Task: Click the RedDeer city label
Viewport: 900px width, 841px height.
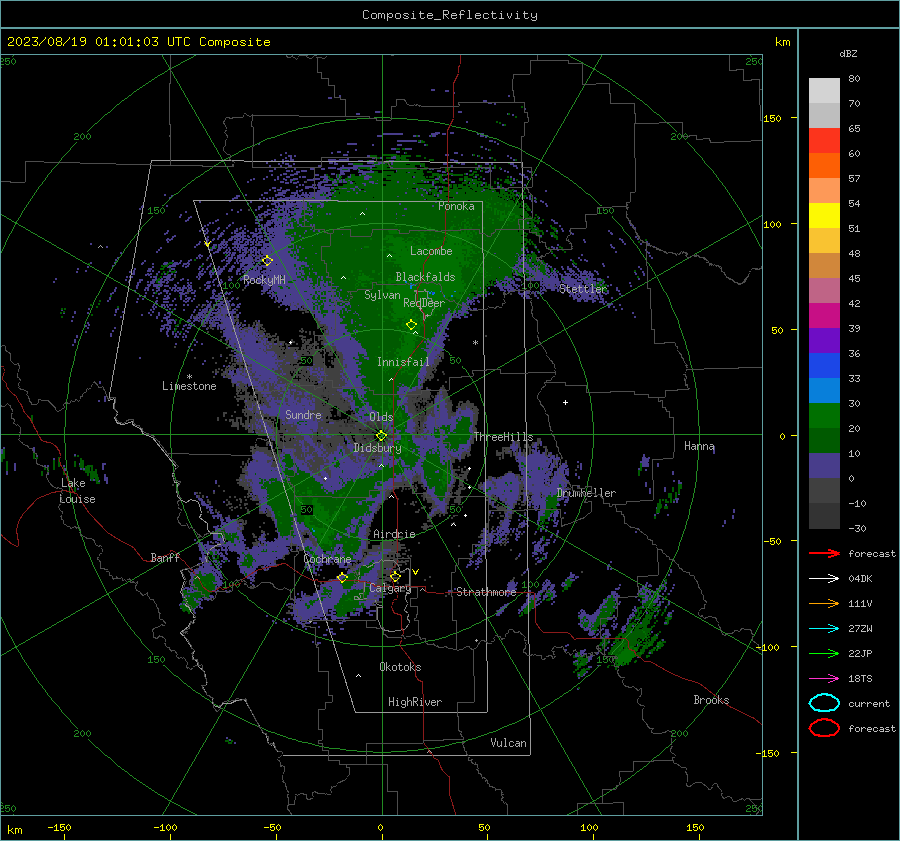Action: (424, 303)
